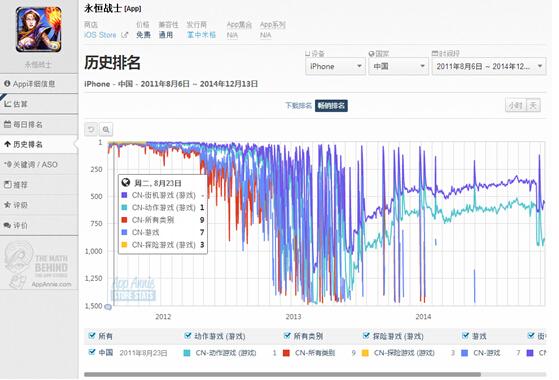This screenshot has width=559, height=380.
Task: Switch to the 下载排名 tab
Action: (298, 106)
